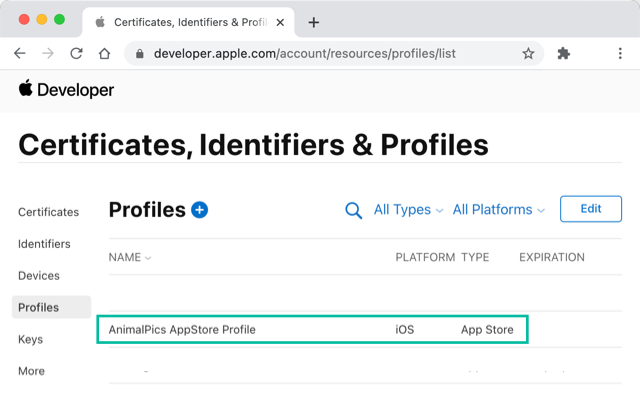
Task: Open Keys in the sidebar
Action: 30,339
